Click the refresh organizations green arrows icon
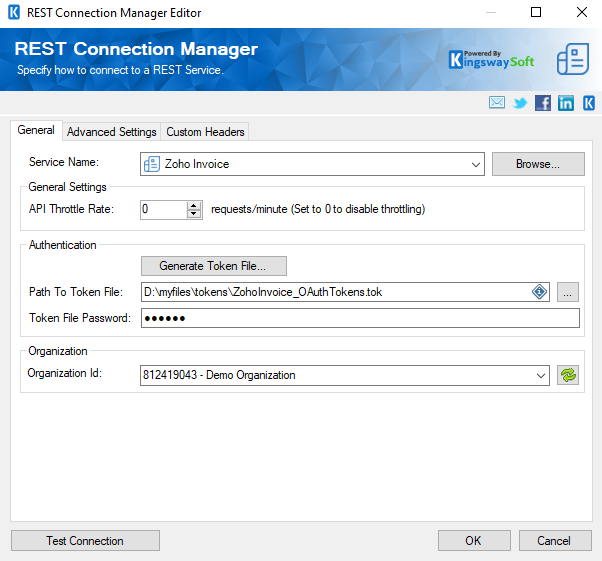This screenshot has width=602, height=561. [568, 375]
